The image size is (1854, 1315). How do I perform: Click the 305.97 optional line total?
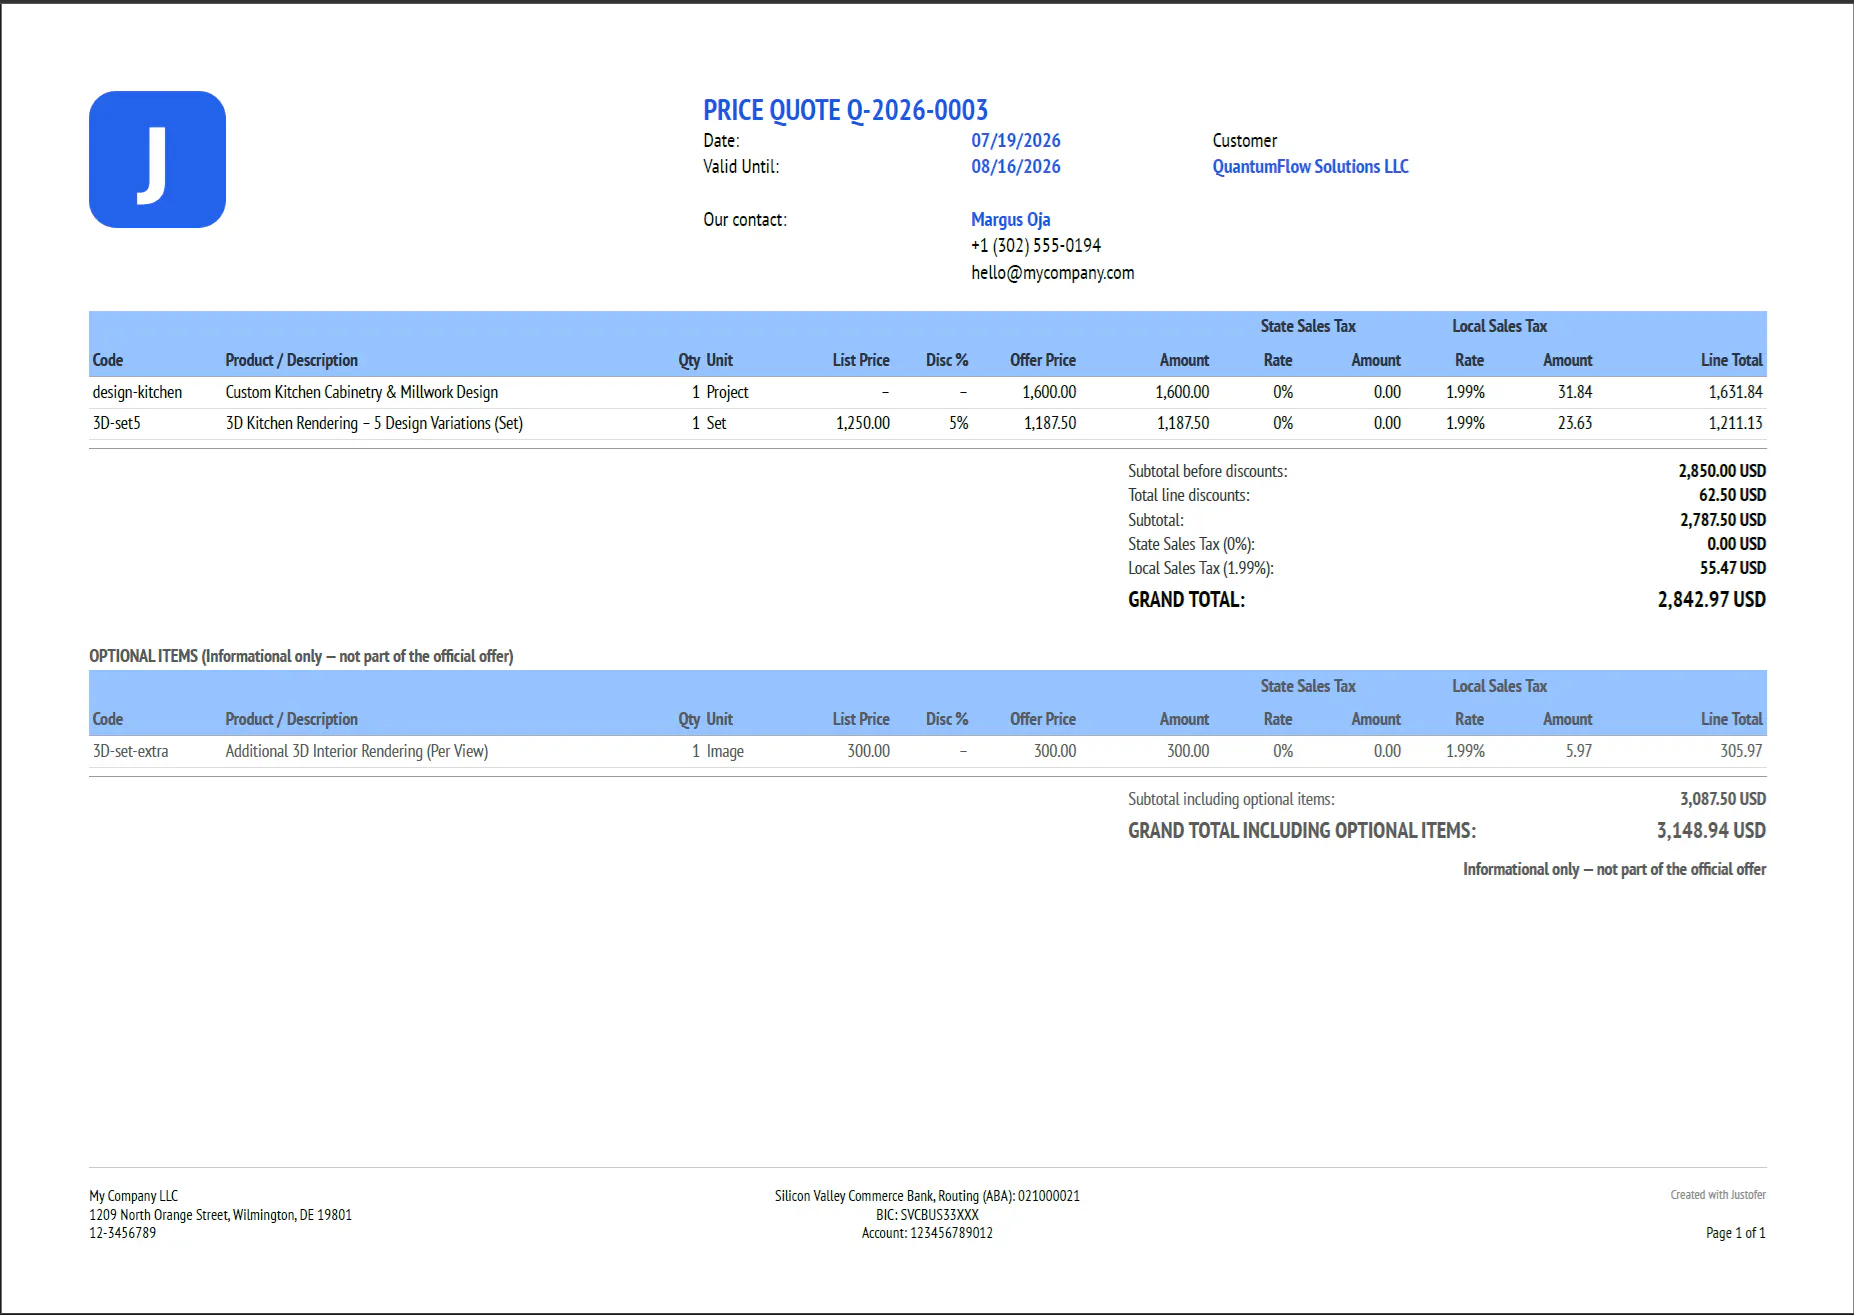[1741, 751]
